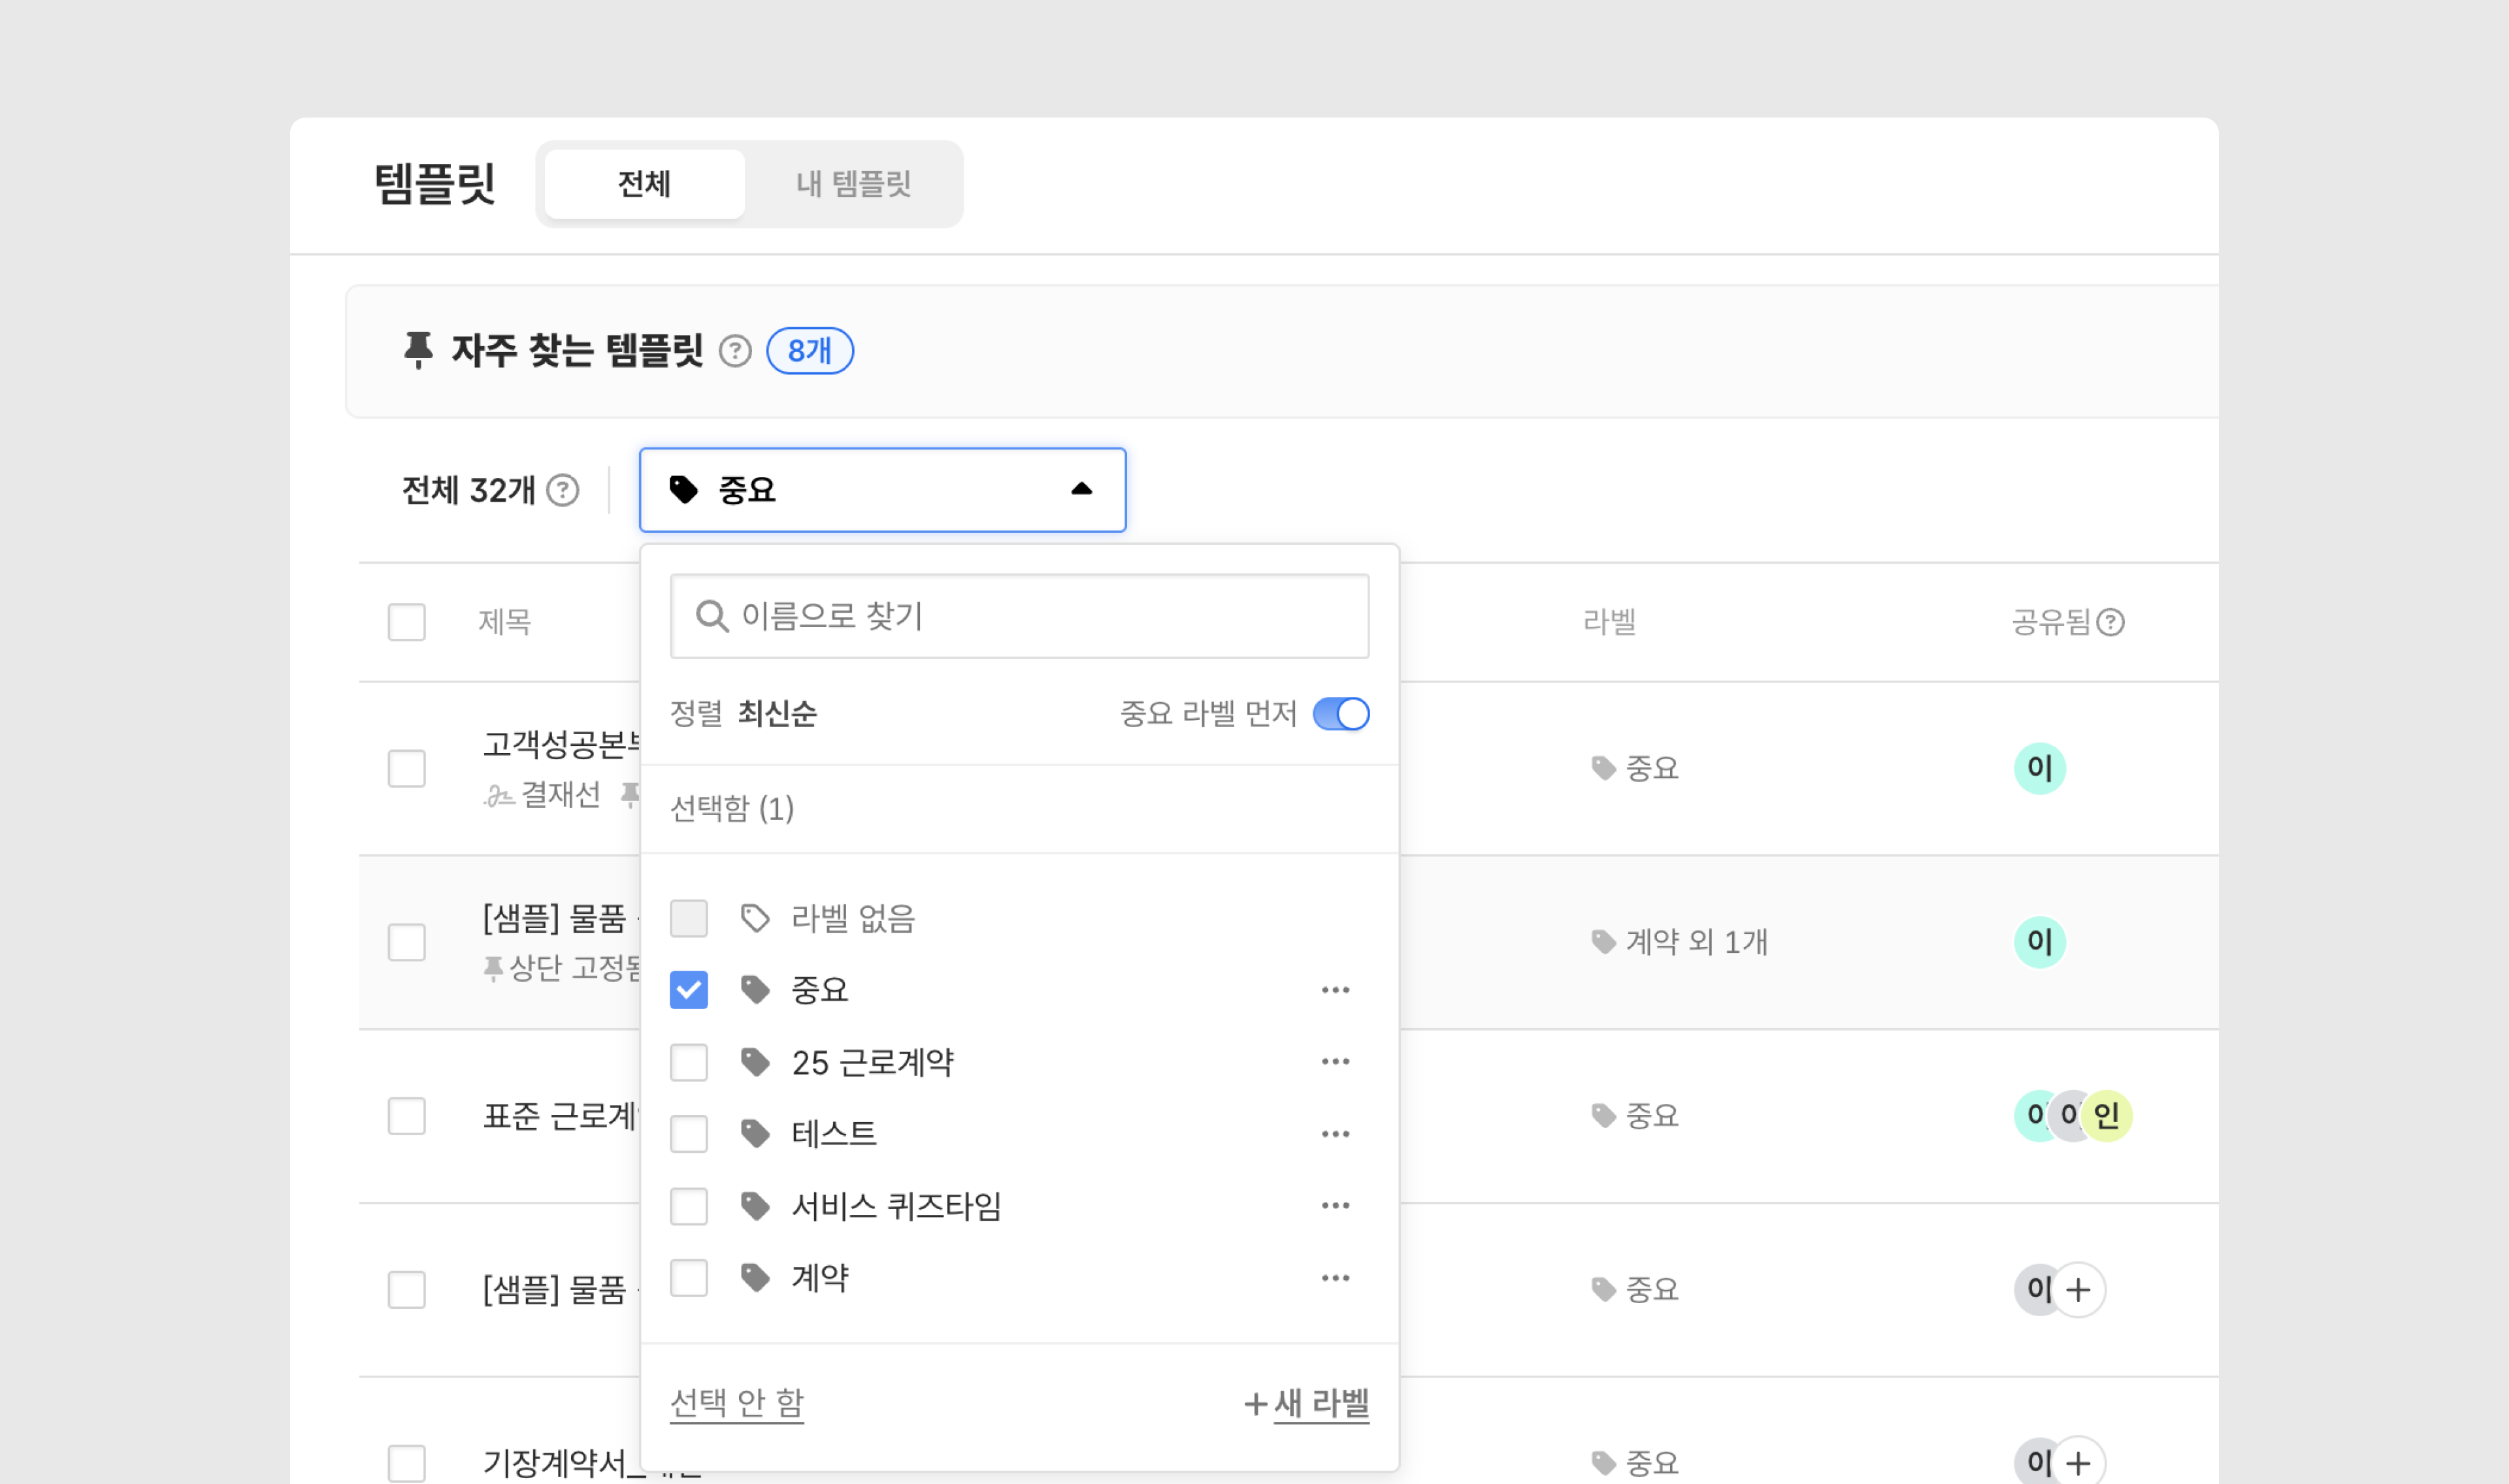
Task: Change sort order from 최신순
Action: [x=776, y=714]
